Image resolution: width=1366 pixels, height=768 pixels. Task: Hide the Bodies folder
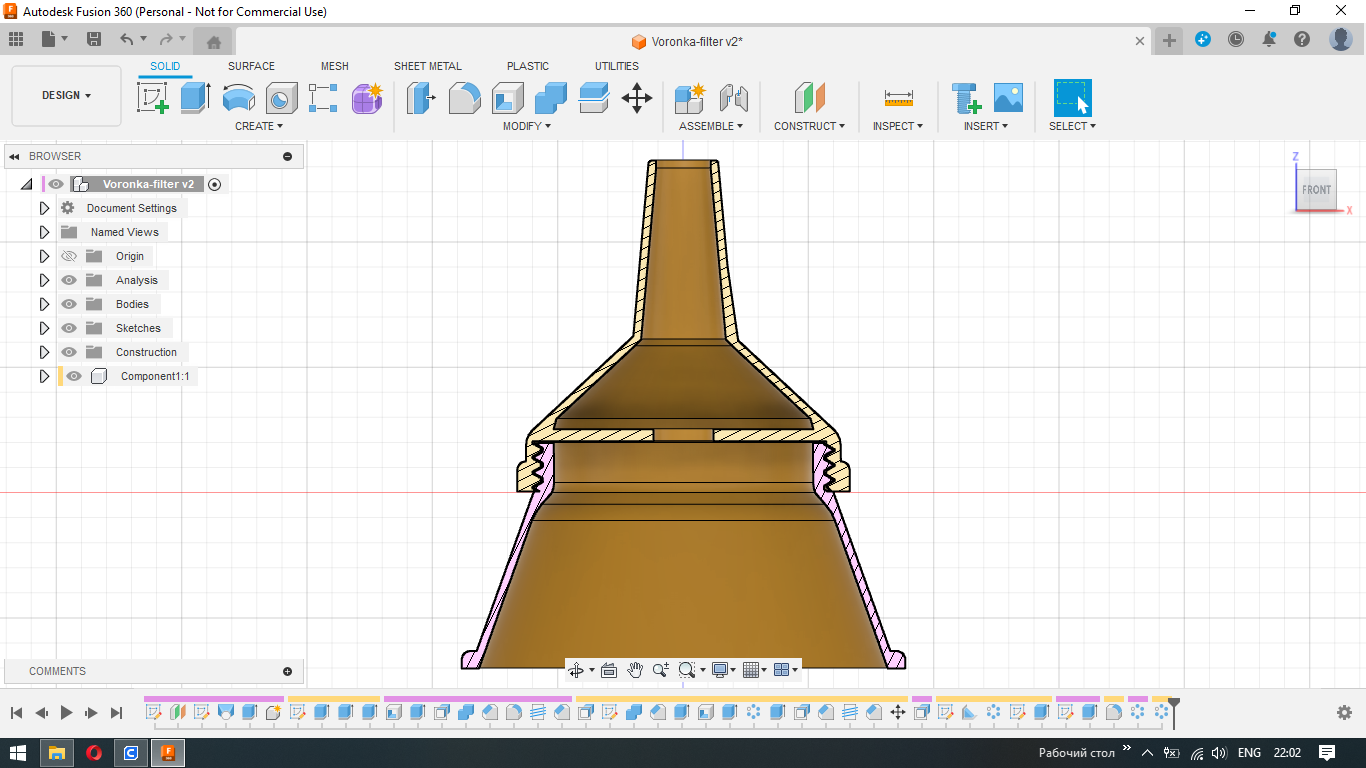69,304
